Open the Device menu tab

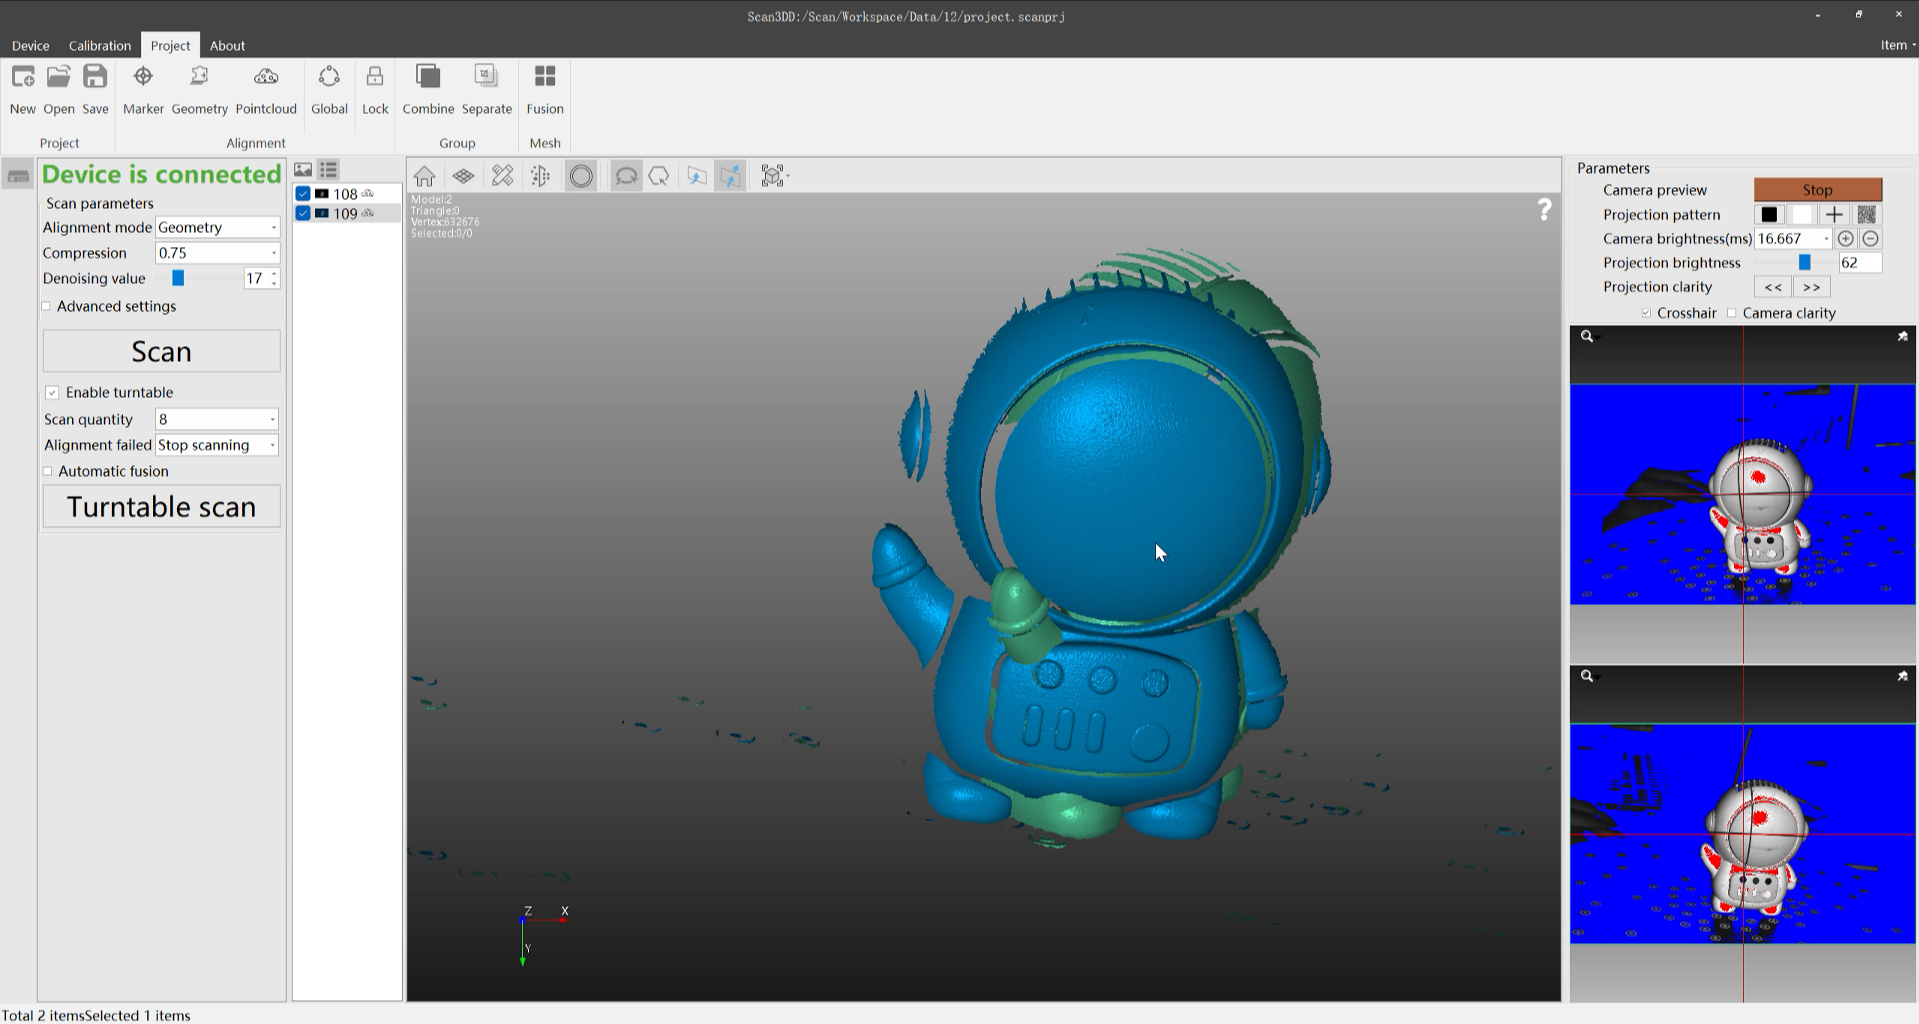tap(30, 45)
